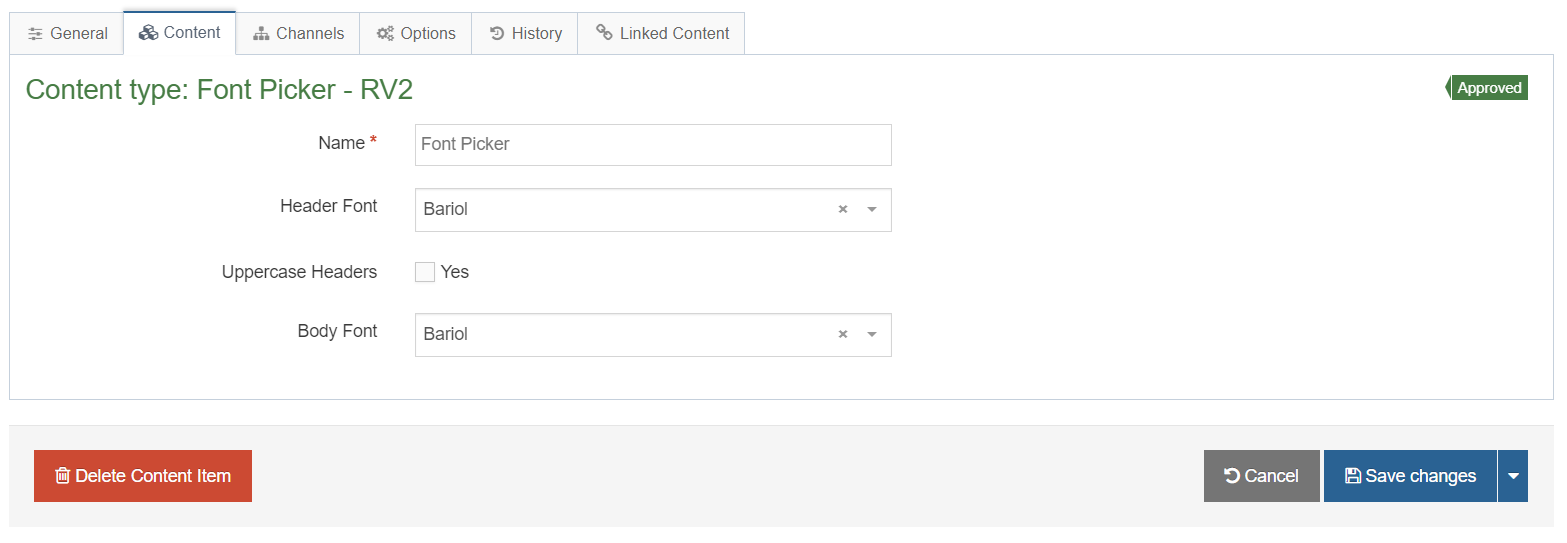Click into the Name input field
1567x543 pixels.
(x=652, y=144)
